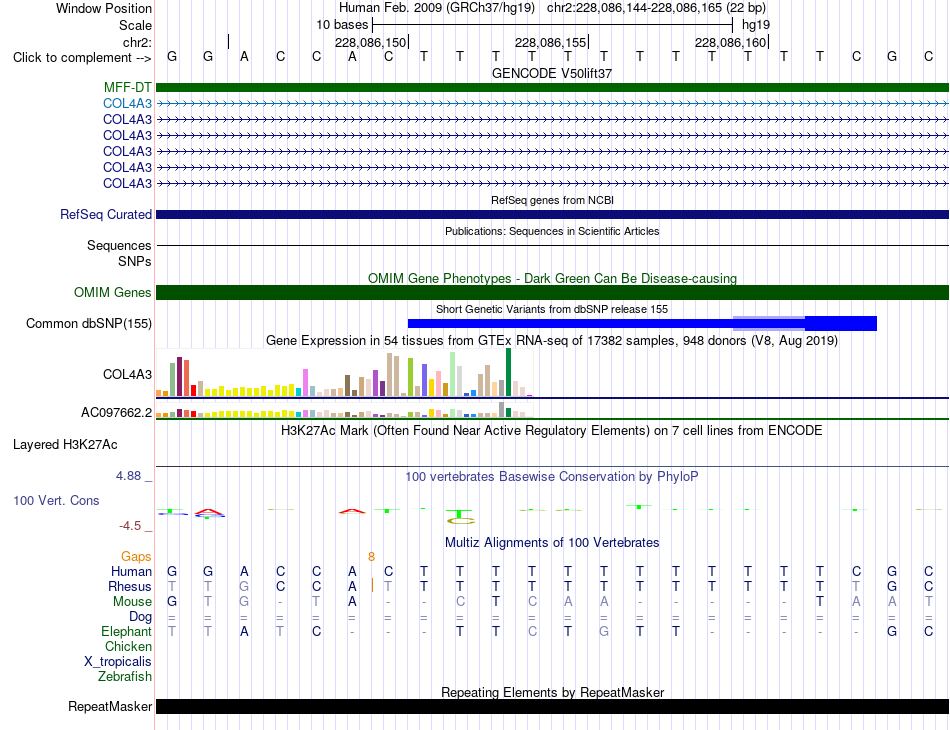This screenshot has height=730, width=950.
Task: Click the MFF-DT track label
Action: 127,88
